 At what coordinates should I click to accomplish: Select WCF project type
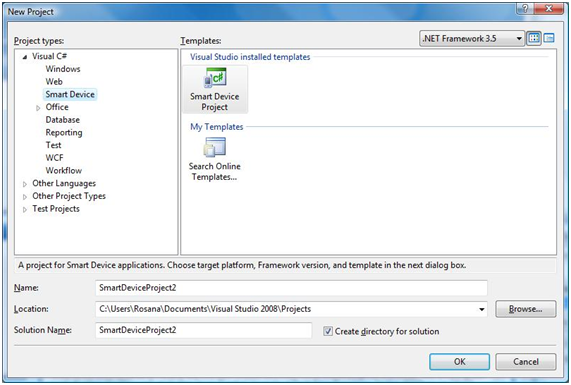(x=54, y=158)
